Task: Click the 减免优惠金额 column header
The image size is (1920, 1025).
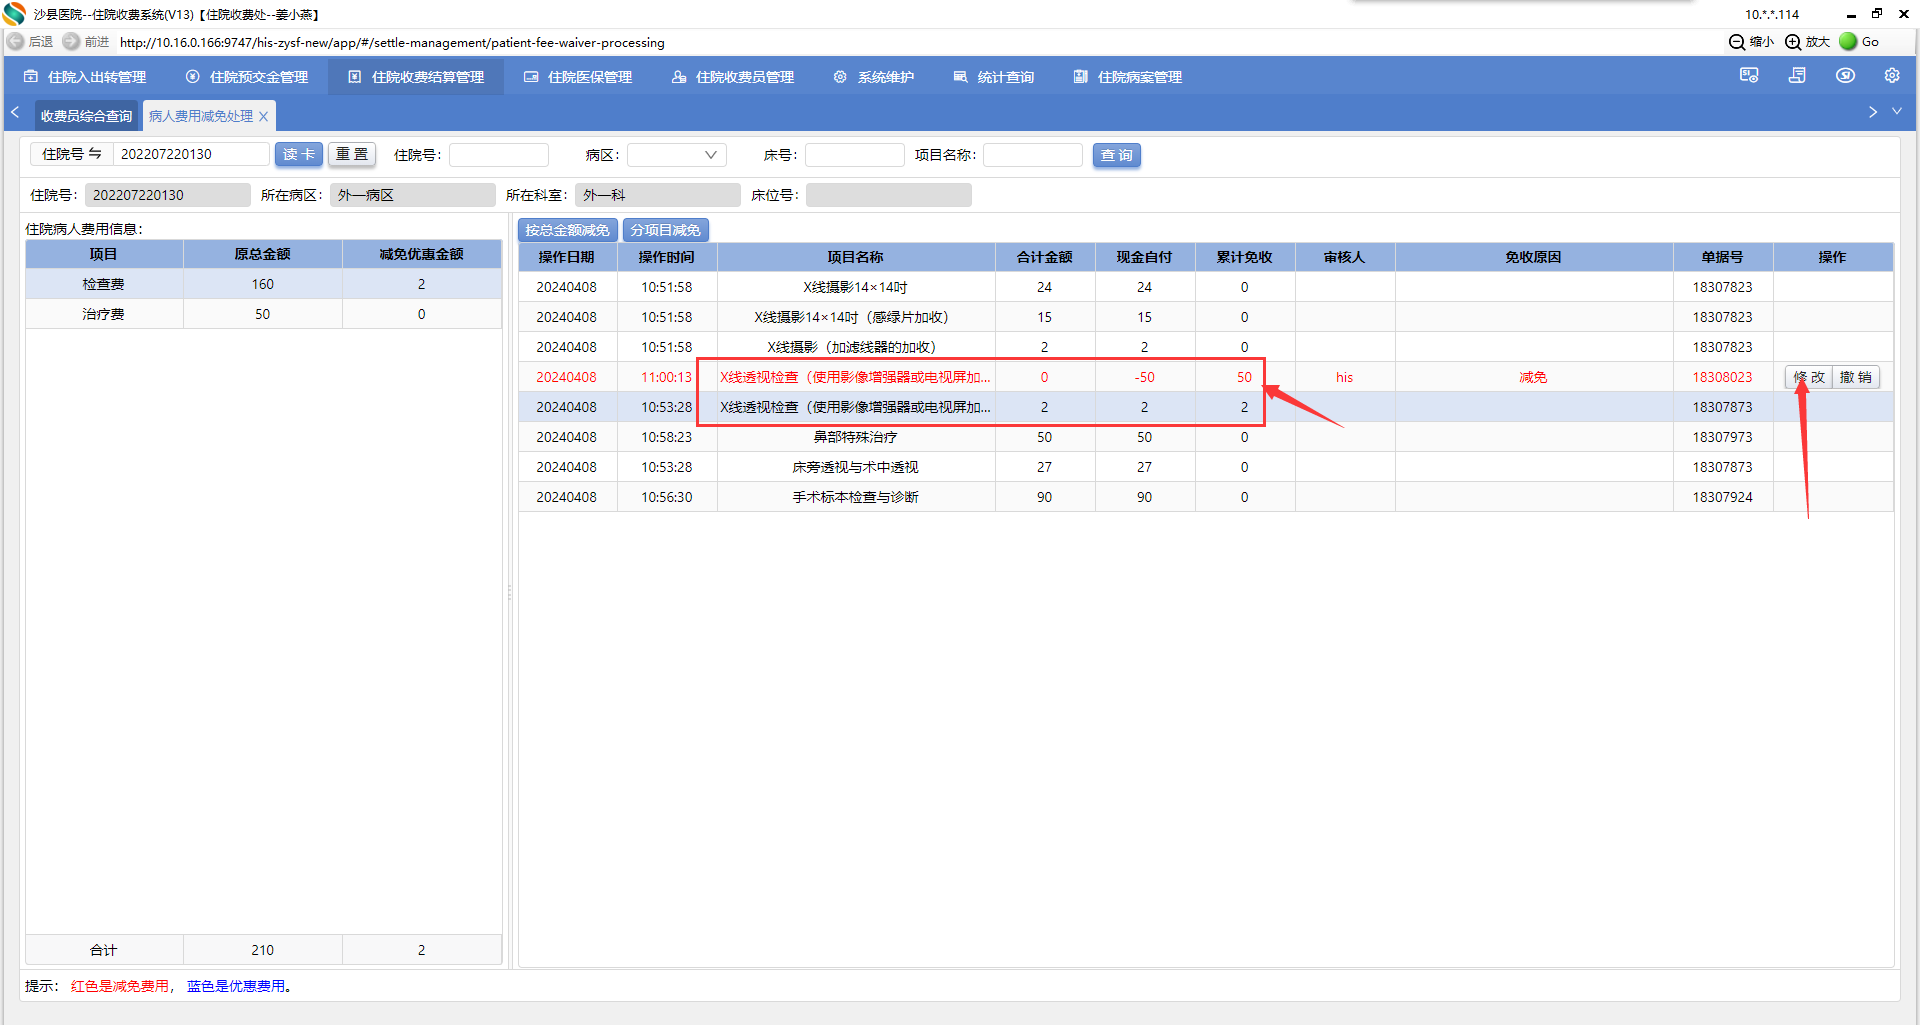Action: (x=421, y=254)
